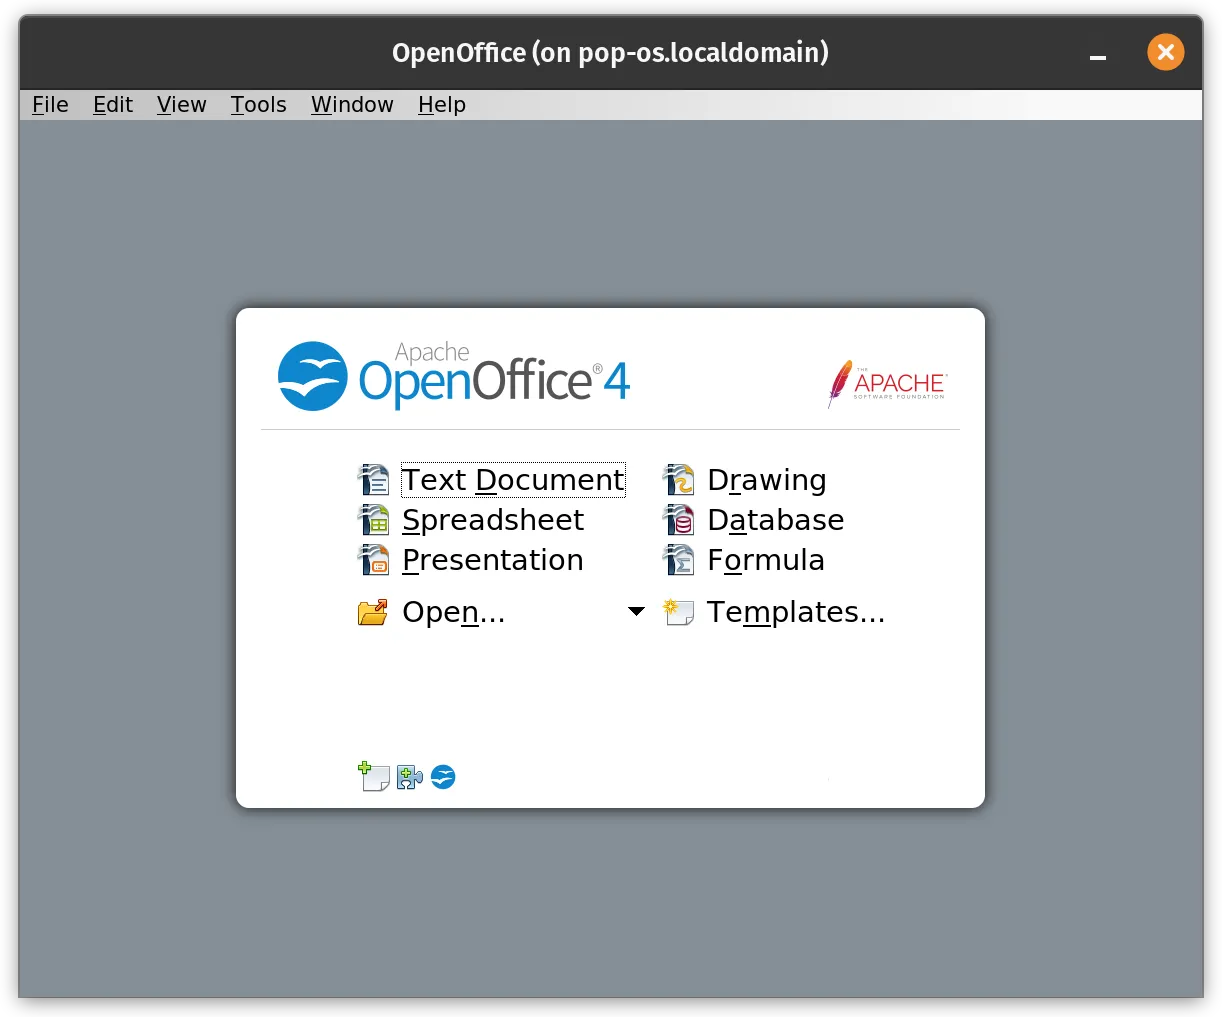Open the View menu

point(181,104)
